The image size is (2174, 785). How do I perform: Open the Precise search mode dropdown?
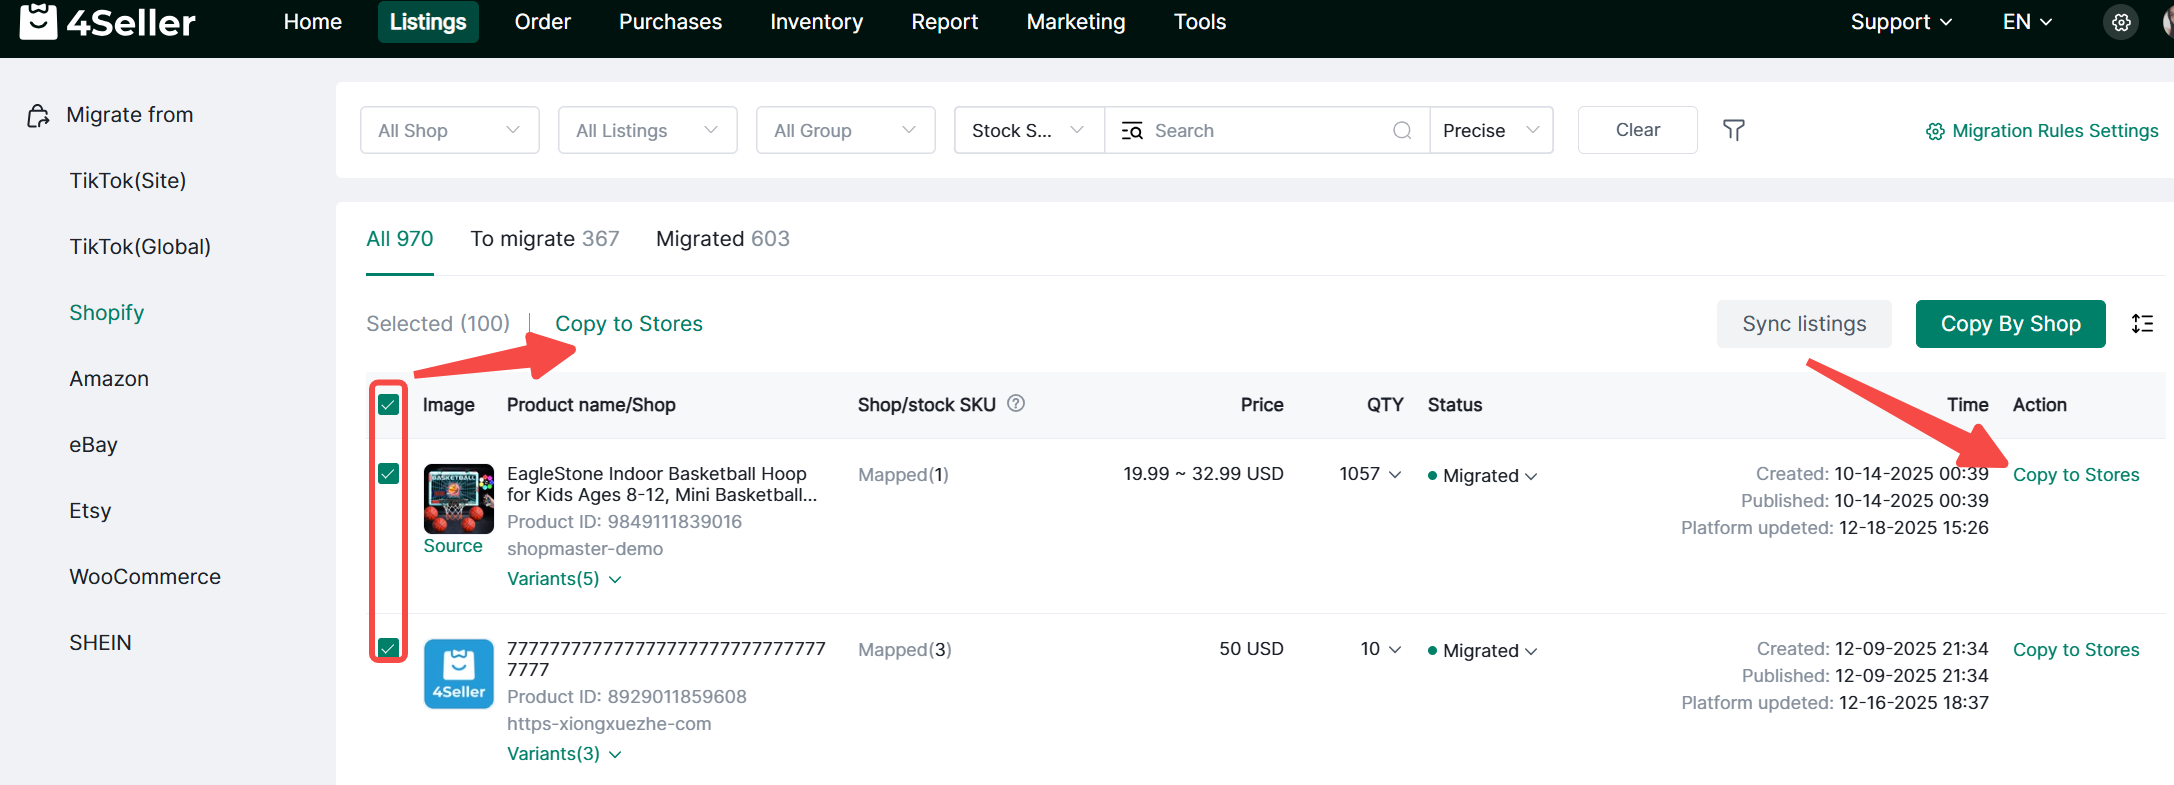pyautogui.click(x=1490, y=131)
